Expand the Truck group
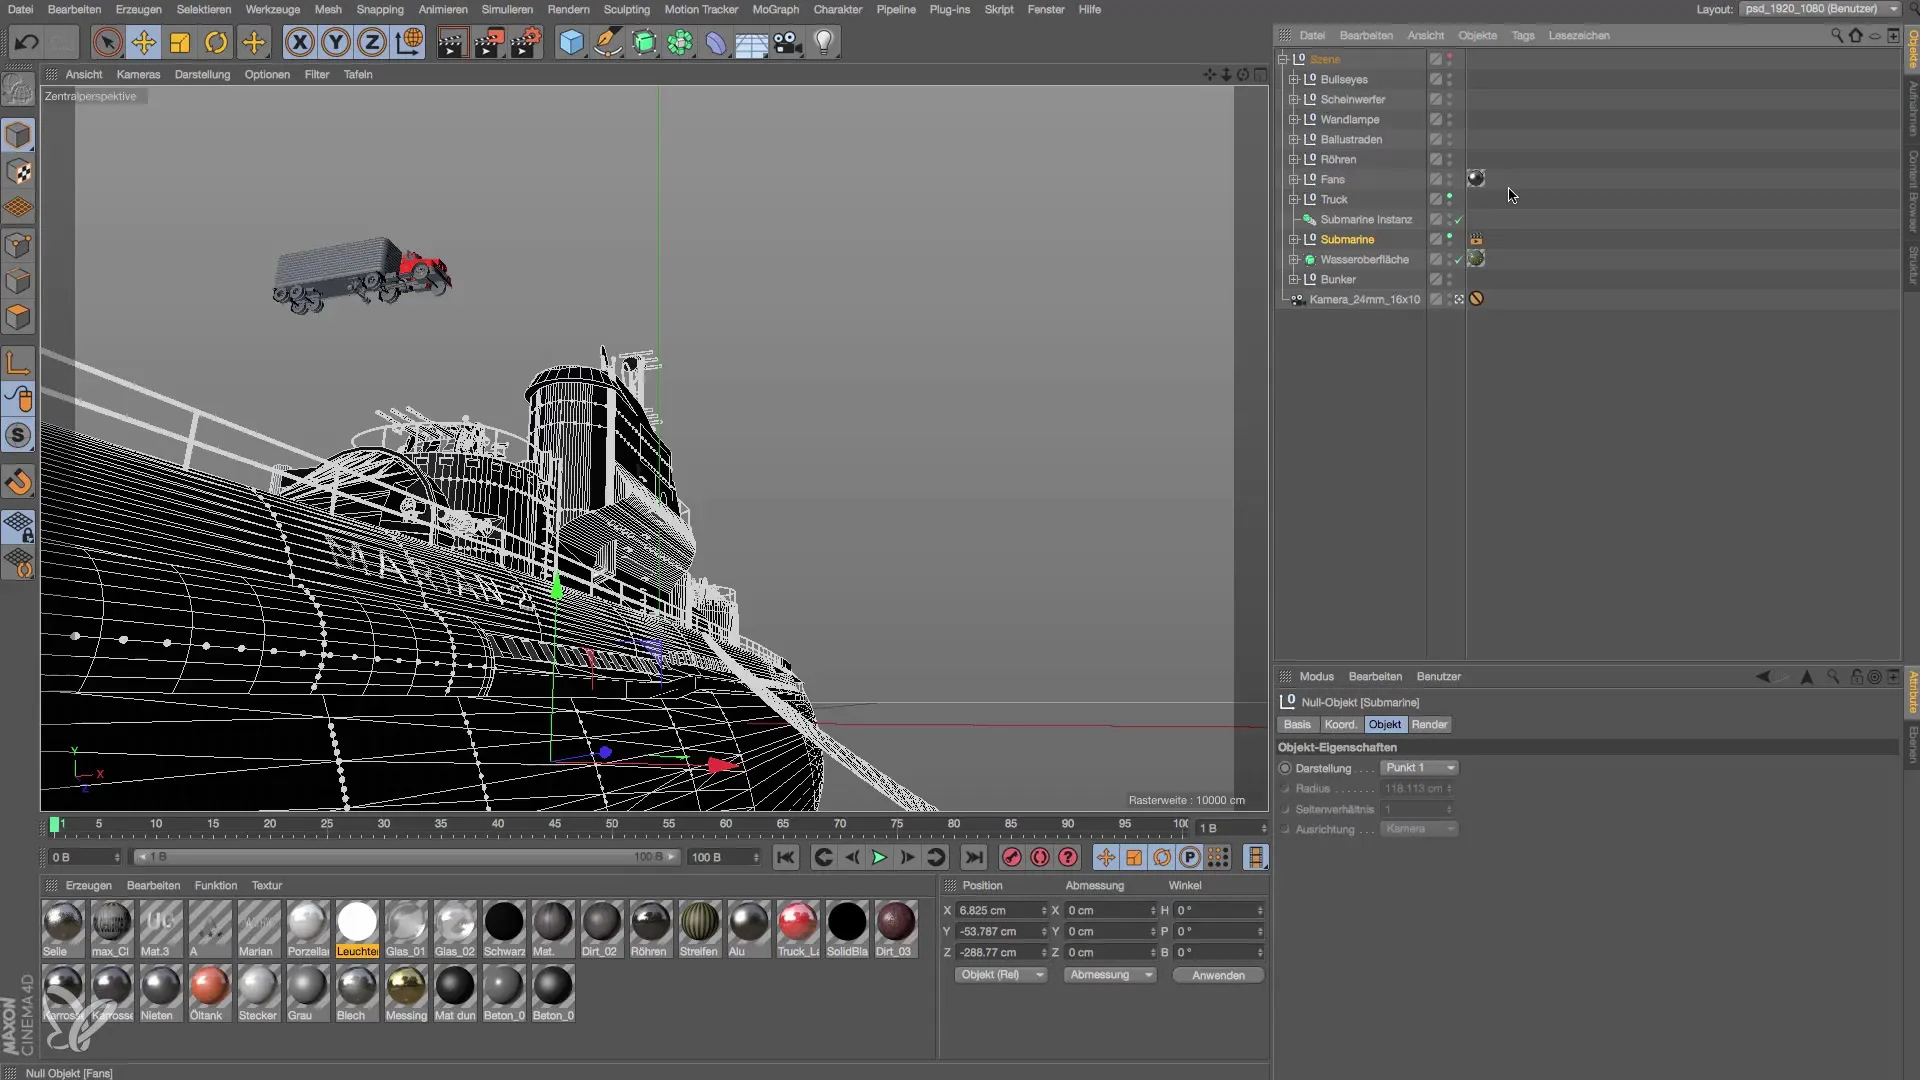The height and width of the screenshot is (1080, 1920). [x=1294, y=199]
